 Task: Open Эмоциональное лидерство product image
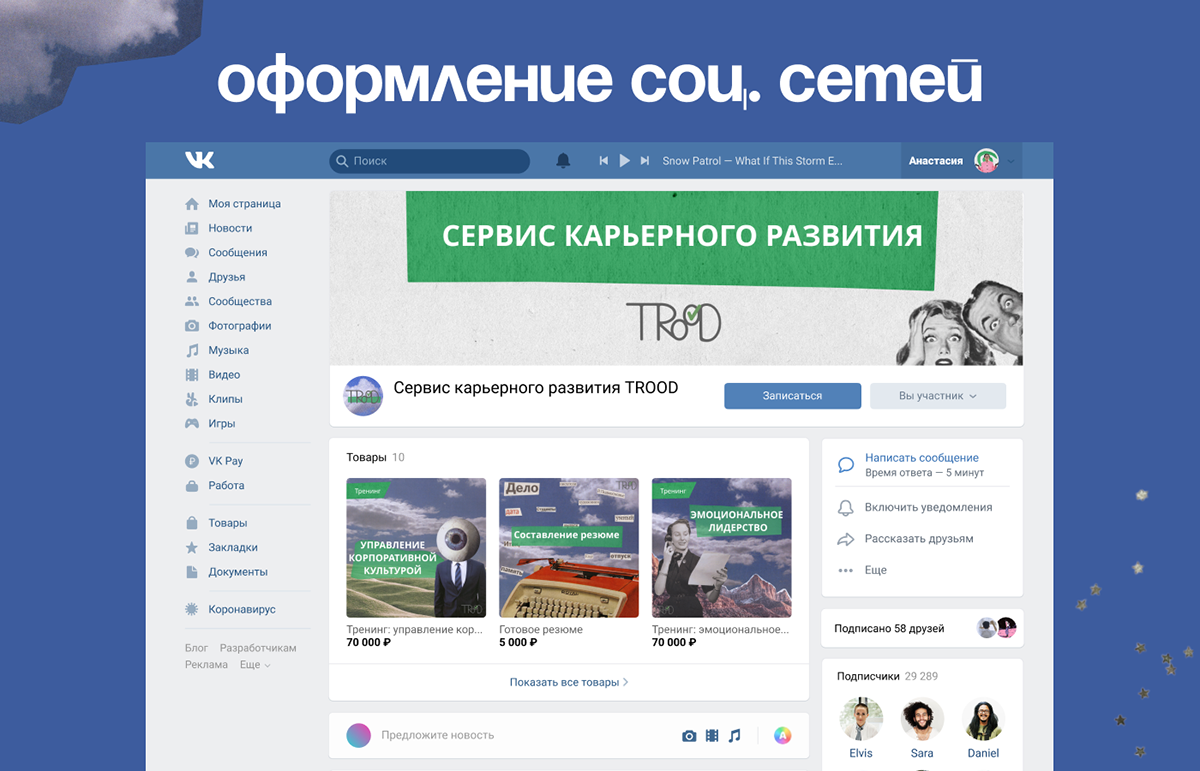[722, 548]
